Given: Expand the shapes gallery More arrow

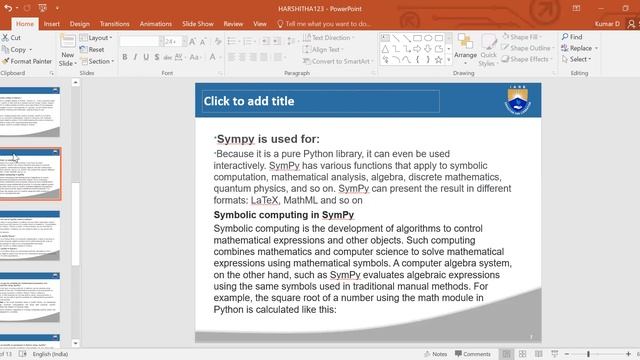Looking at the screenshot, I should [x=449, y=60].
